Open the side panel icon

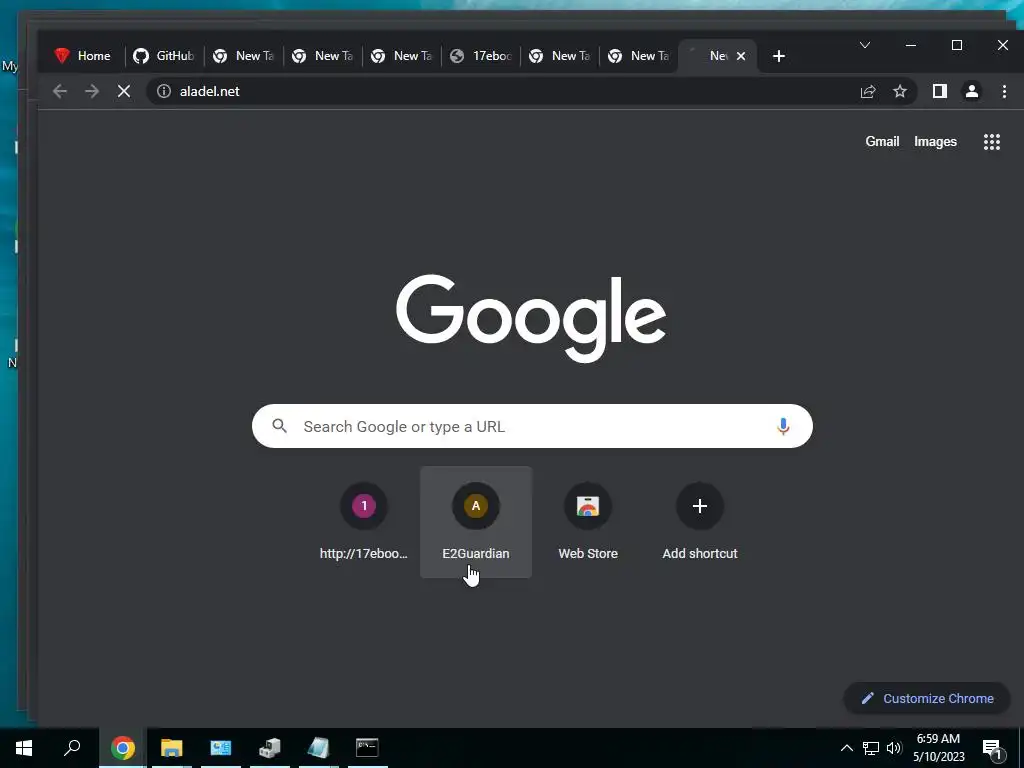[940, 91]
